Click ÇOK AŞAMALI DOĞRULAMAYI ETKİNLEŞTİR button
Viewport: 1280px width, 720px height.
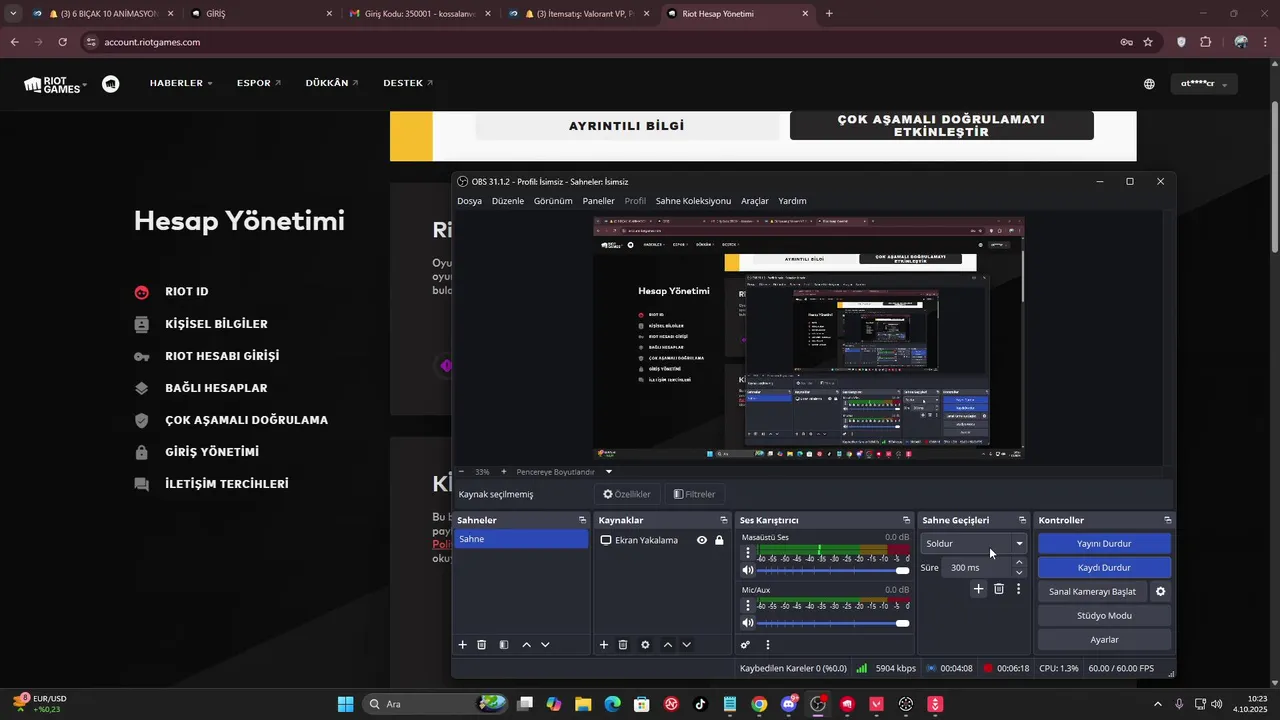(x=941, y=126)
